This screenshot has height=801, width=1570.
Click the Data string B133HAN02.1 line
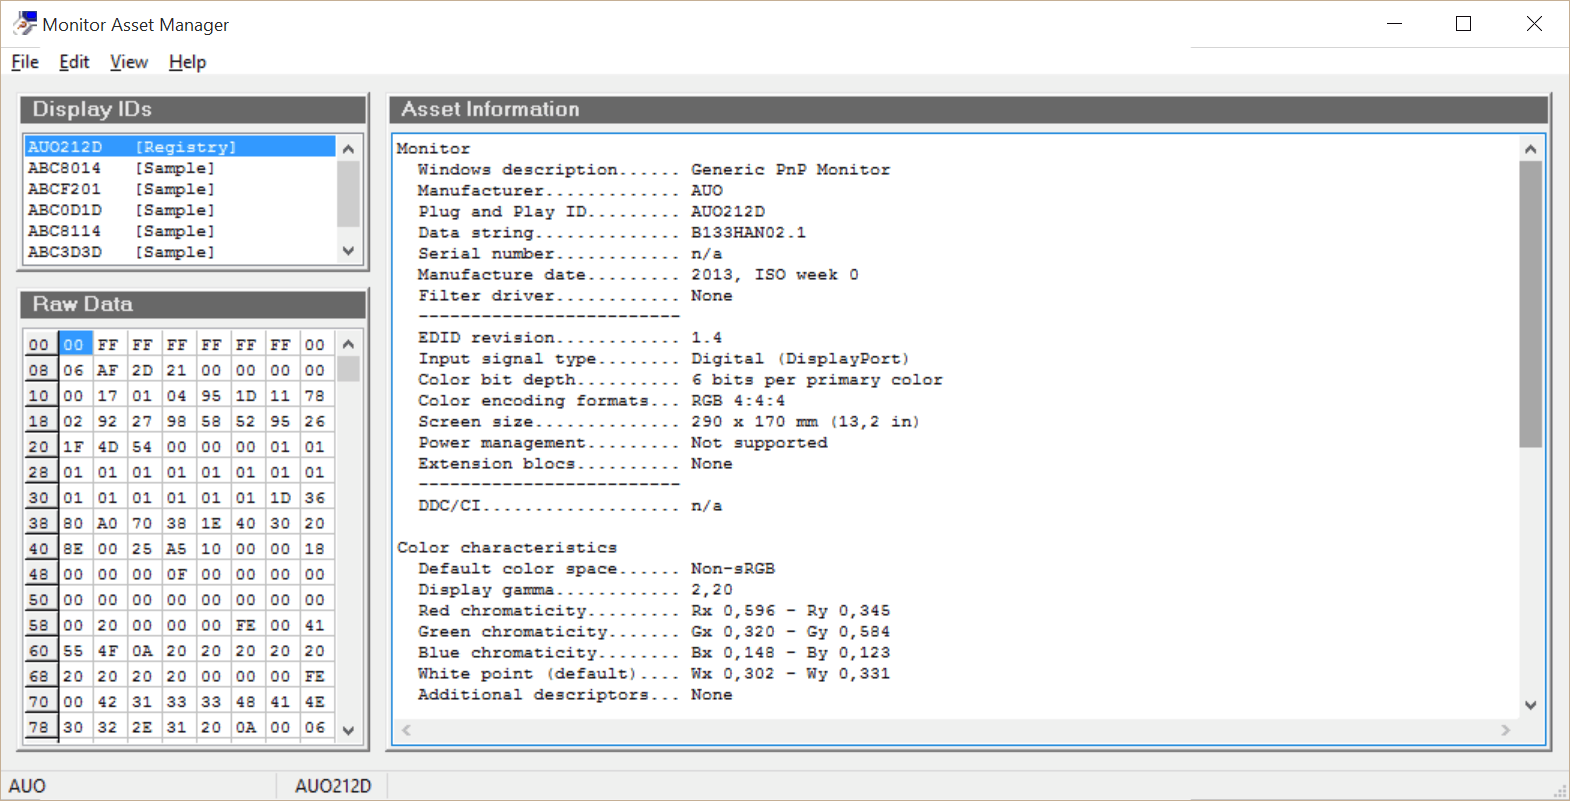tap(612, 233)
